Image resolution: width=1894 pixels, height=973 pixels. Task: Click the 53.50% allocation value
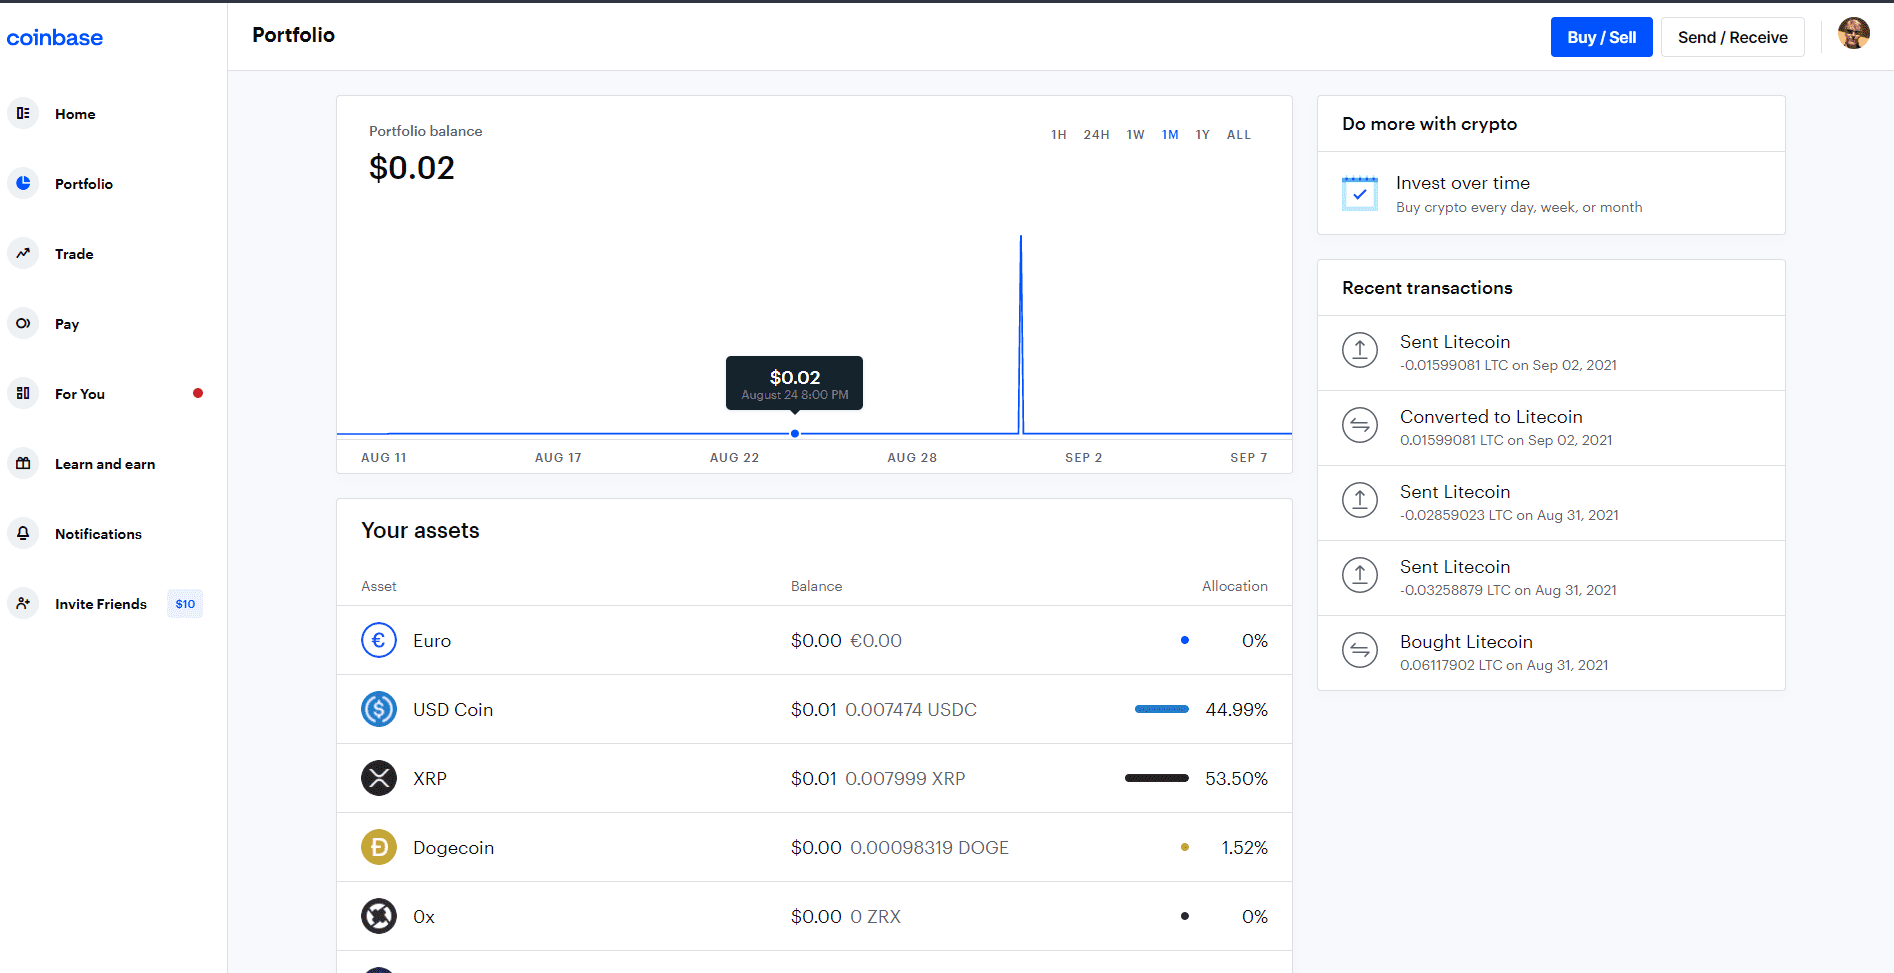click(1236, 779)
